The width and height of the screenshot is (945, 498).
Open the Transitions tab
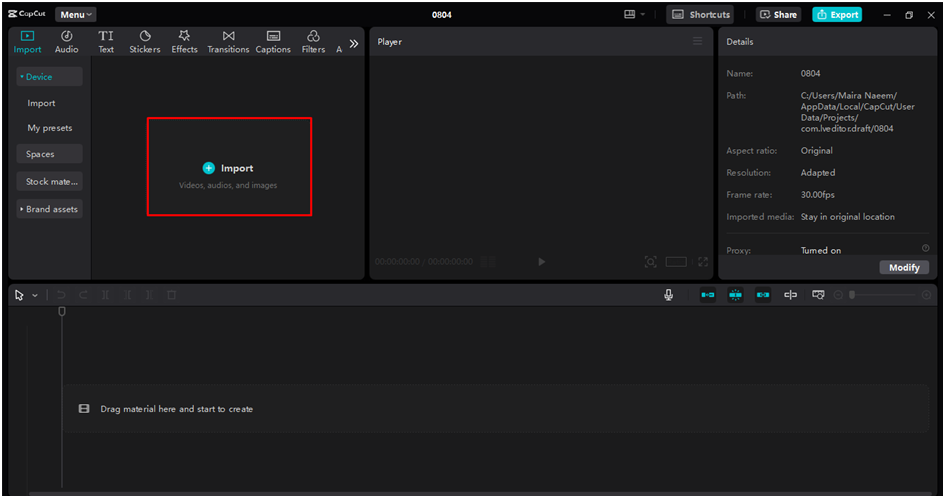(x=228, y=42)
